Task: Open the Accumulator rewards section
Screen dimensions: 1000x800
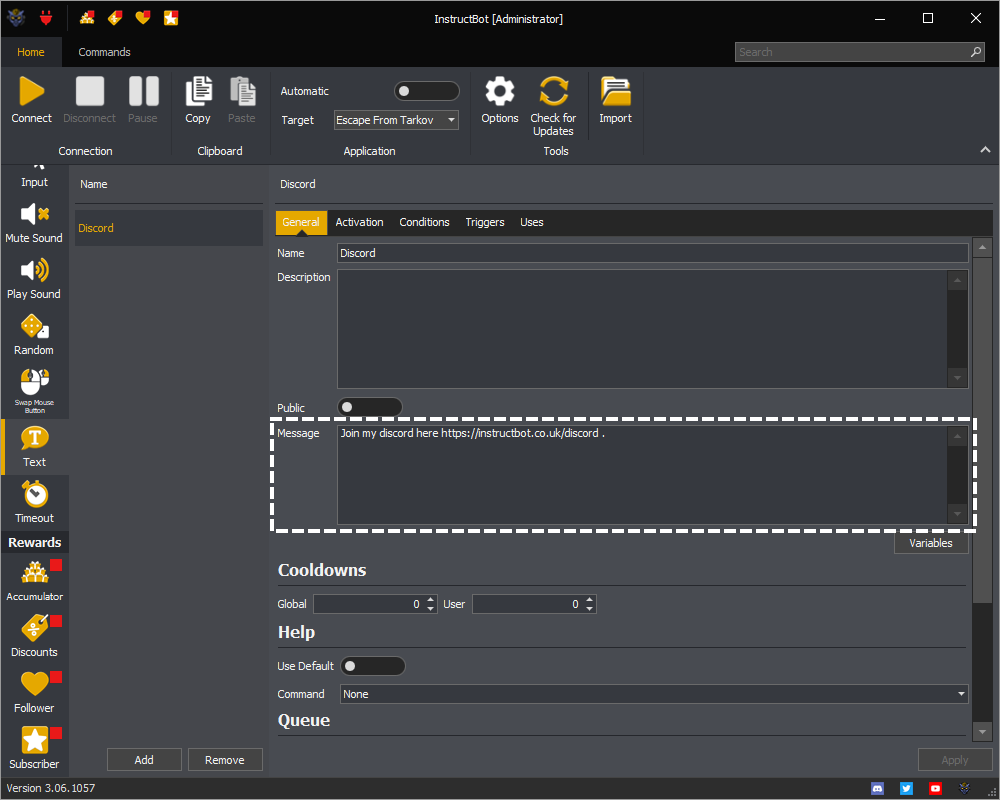Action: pos(34,581)
